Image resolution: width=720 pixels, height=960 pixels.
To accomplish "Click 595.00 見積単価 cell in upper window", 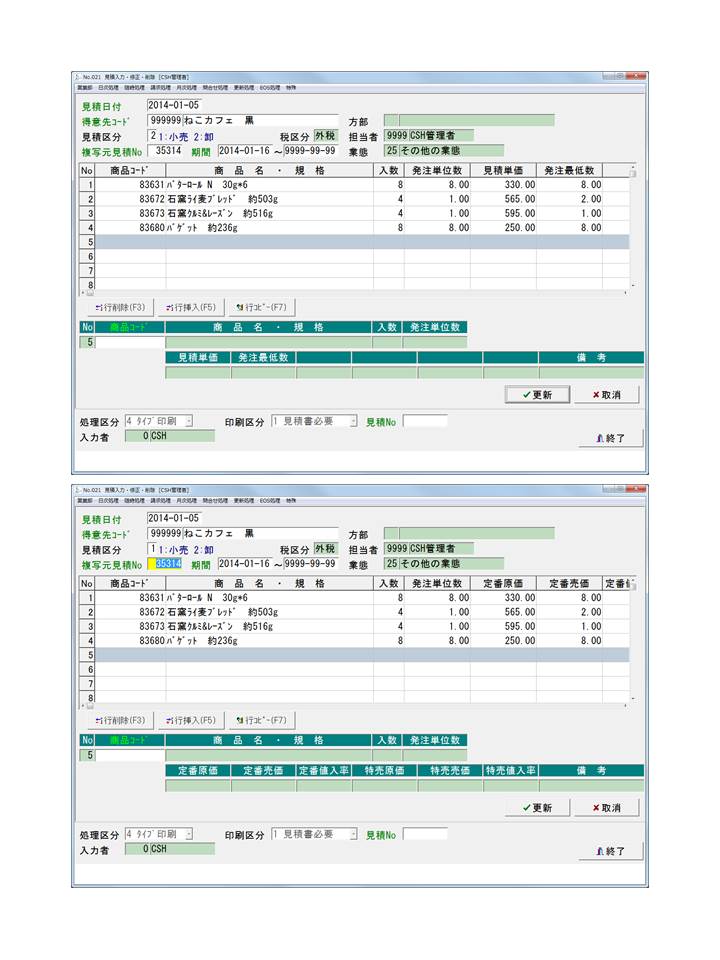I will coord(503,214).
